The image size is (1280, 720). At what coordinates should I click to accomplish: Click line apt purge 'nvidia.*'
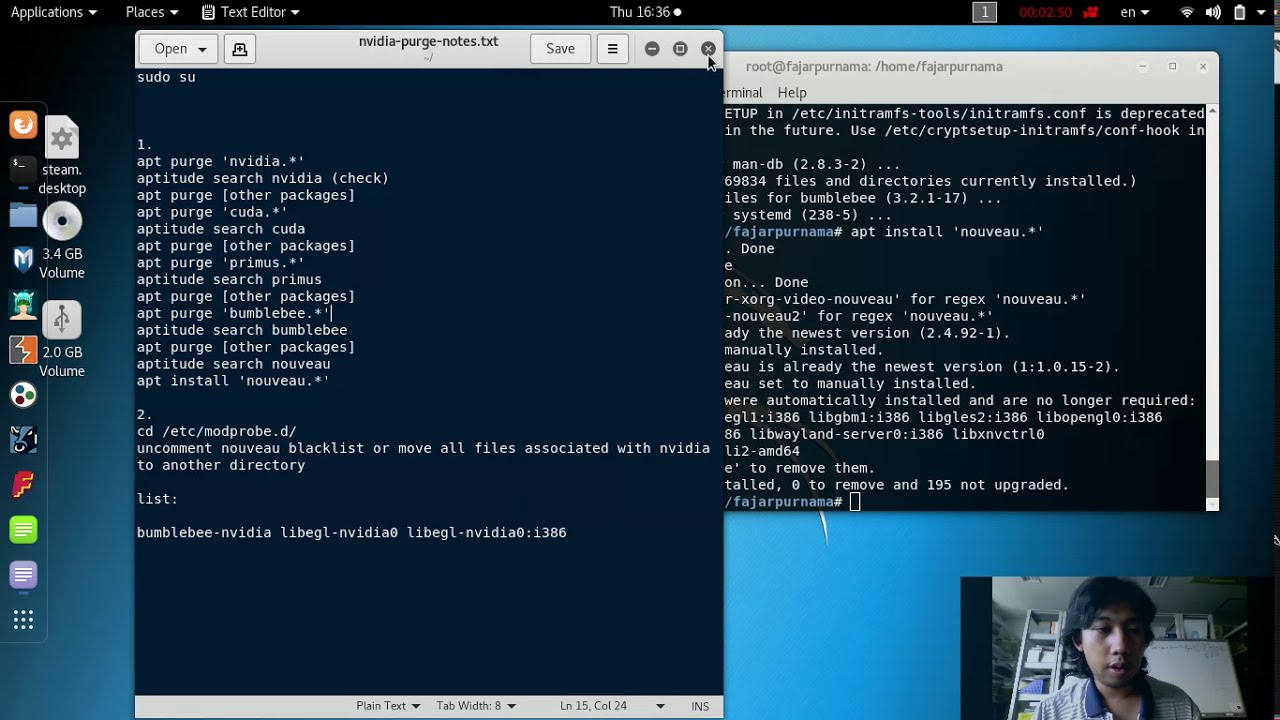coord(220,162)
